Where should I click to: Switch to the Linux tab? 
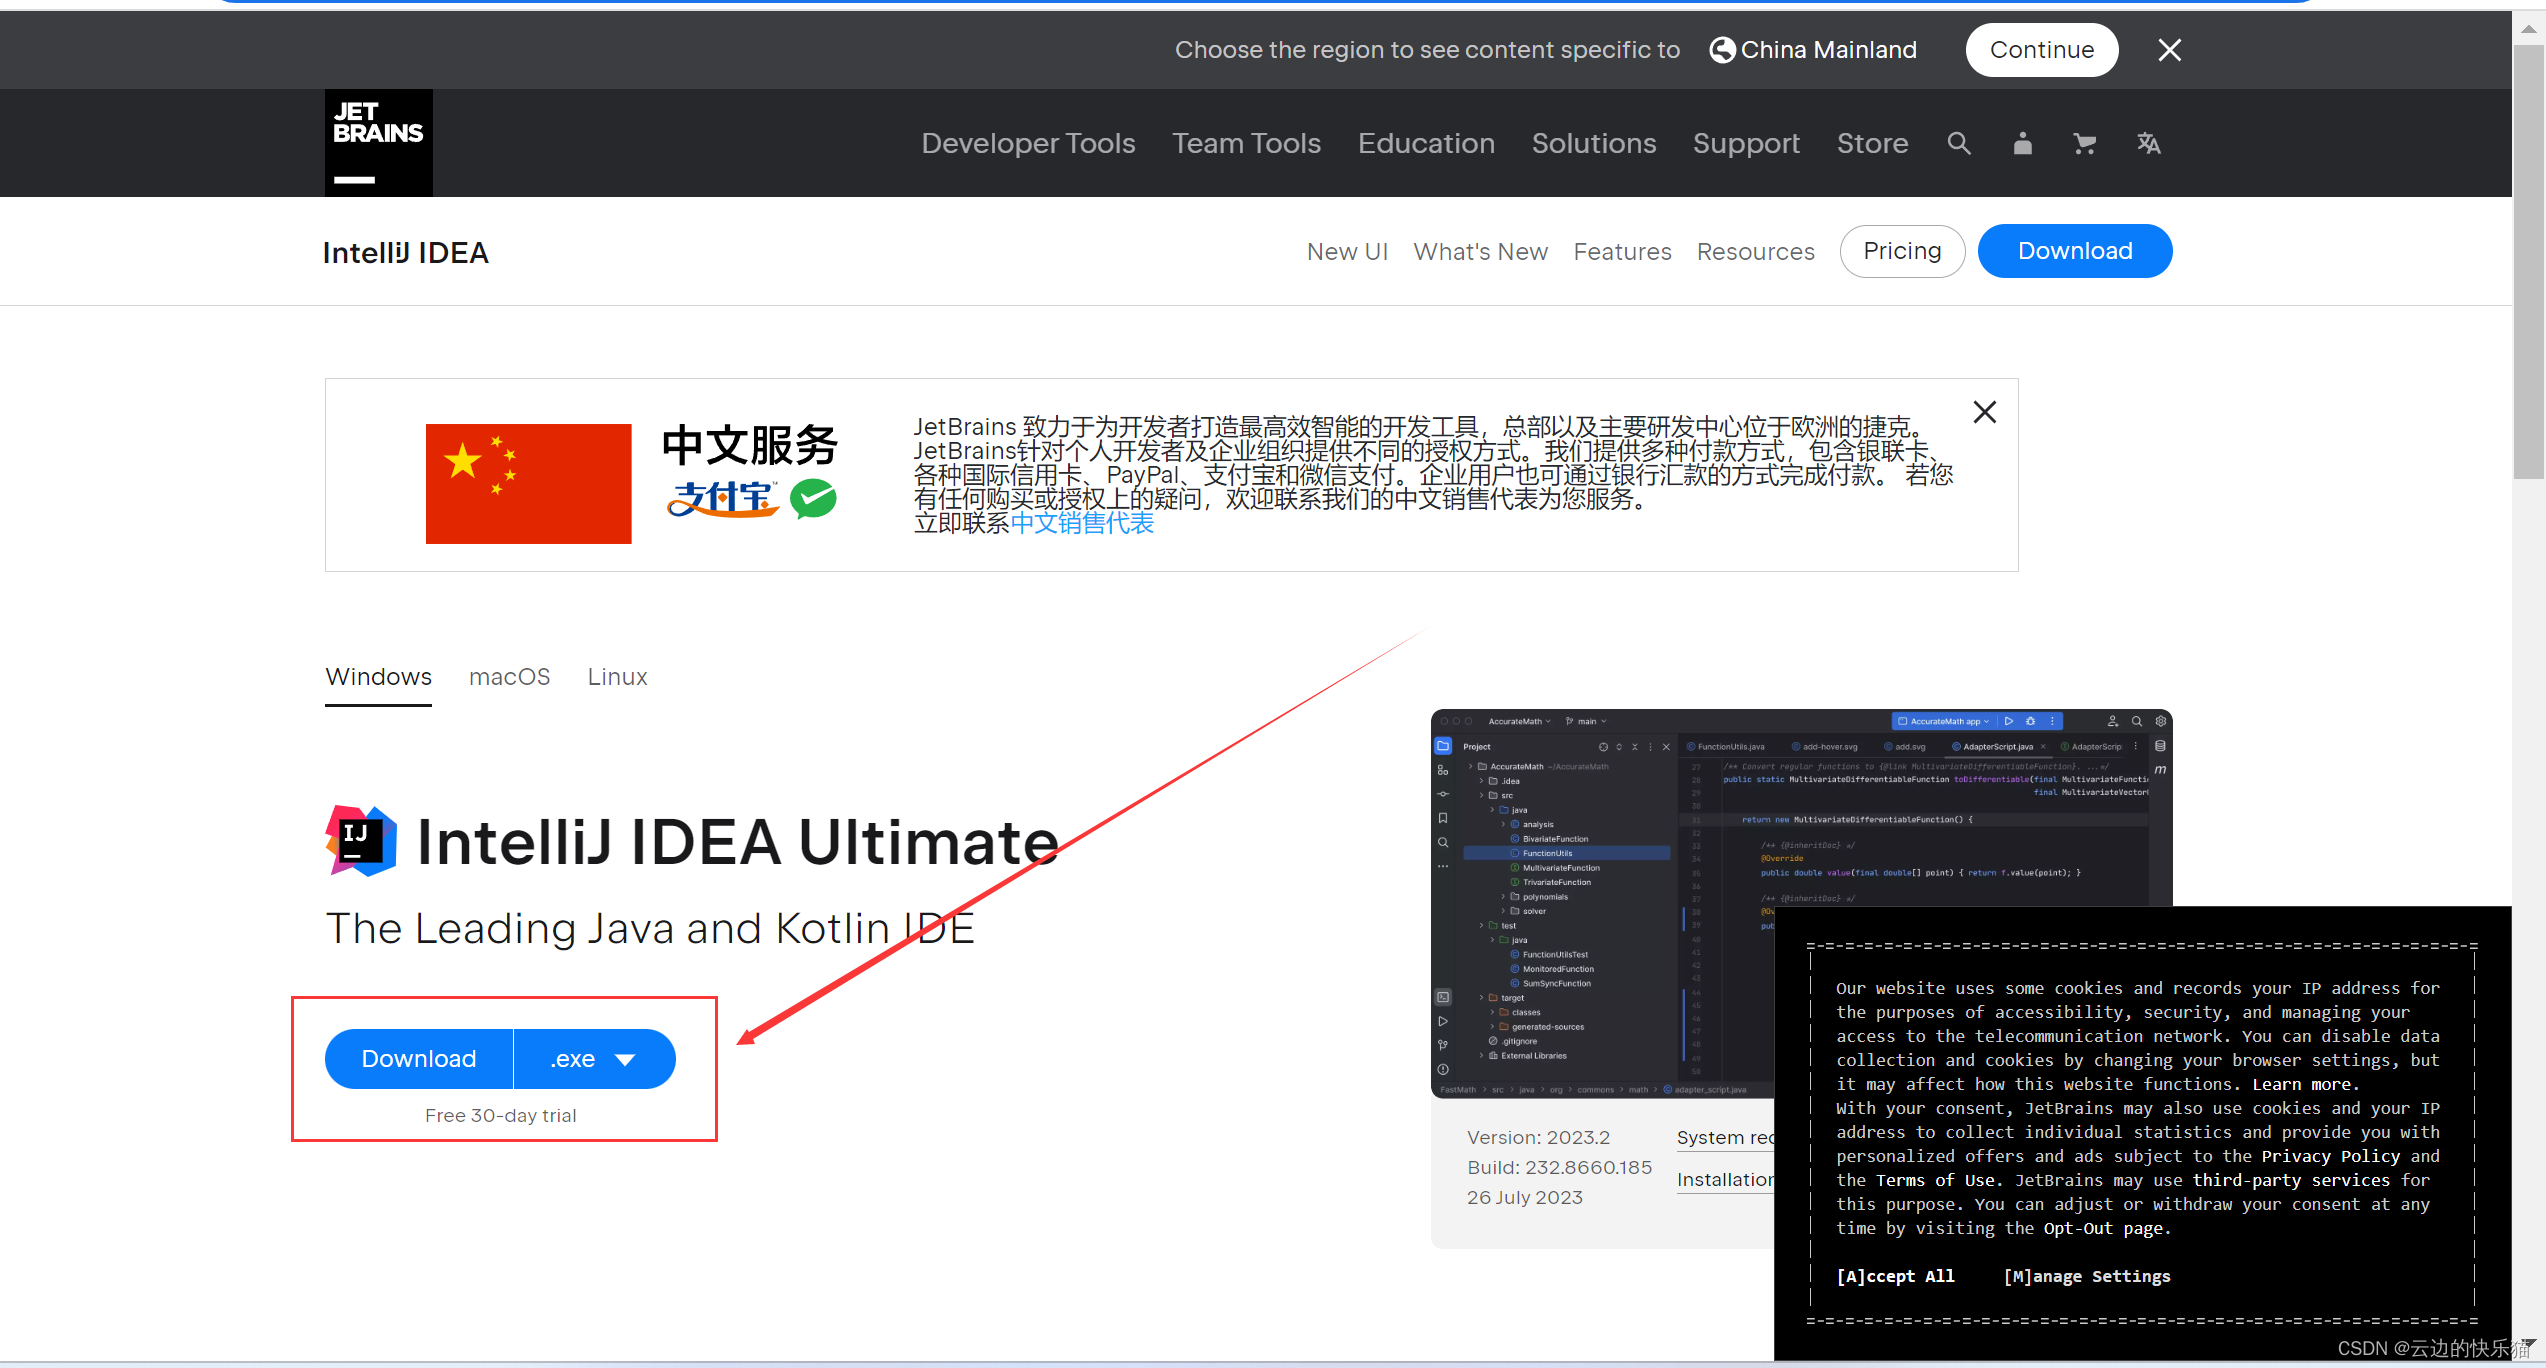point(617,677)
